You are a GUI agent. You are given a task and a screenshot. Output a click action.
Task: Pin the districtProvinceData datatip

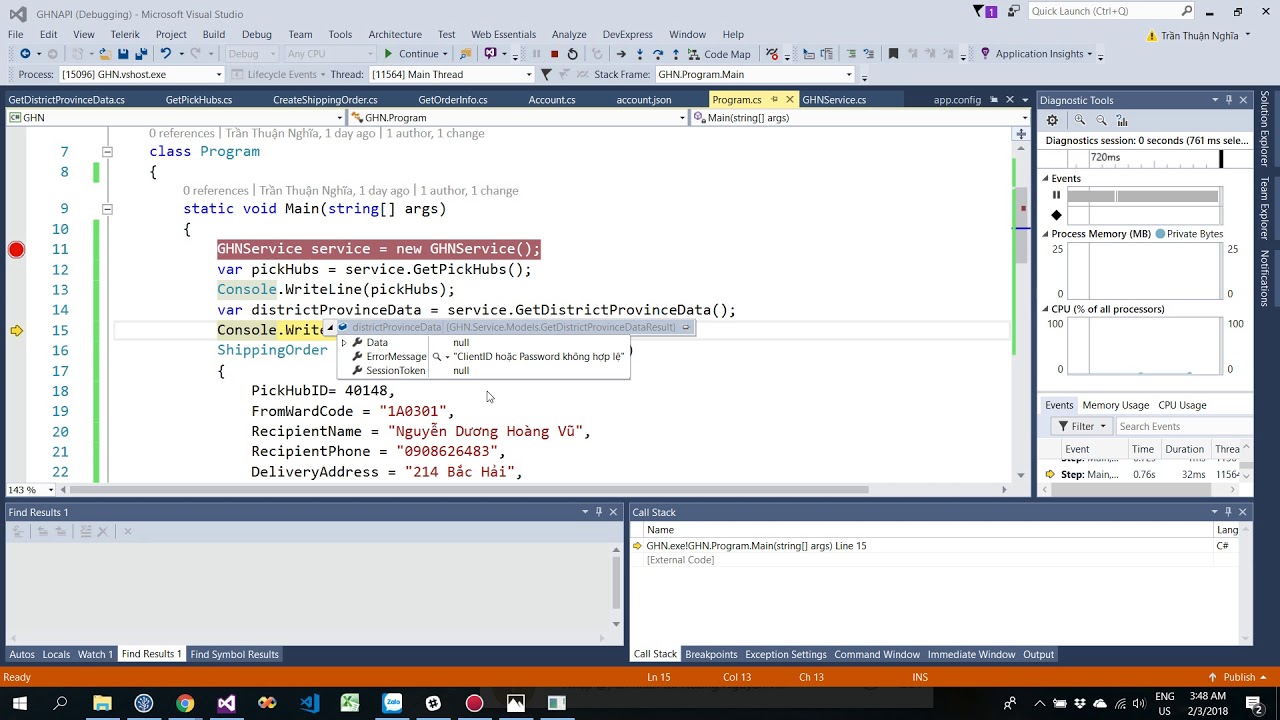(x=686, y=327)
